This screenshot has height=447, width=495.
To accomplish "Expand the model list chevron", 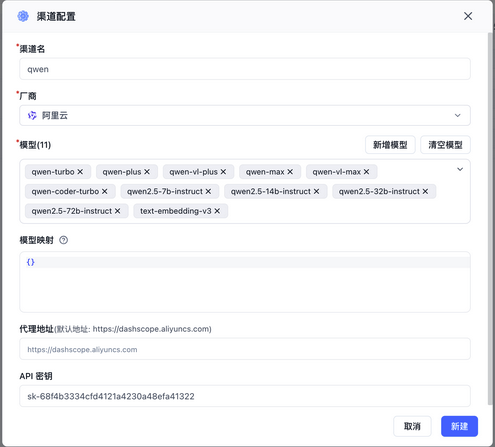I will point(460,169).
